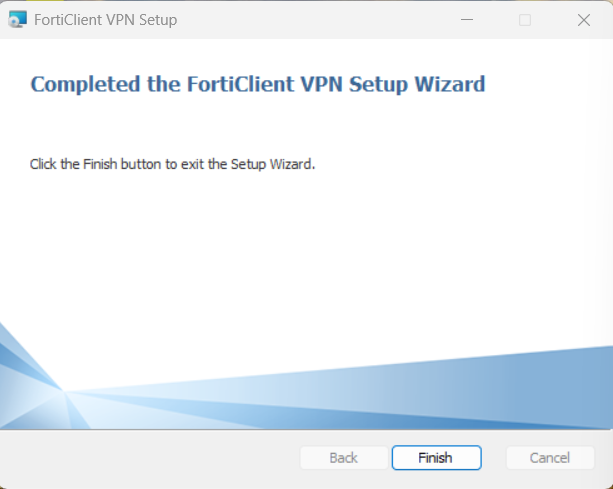Click the grayed-out Cancel button
Screen dimensions: 613x489
click(550, 458)
